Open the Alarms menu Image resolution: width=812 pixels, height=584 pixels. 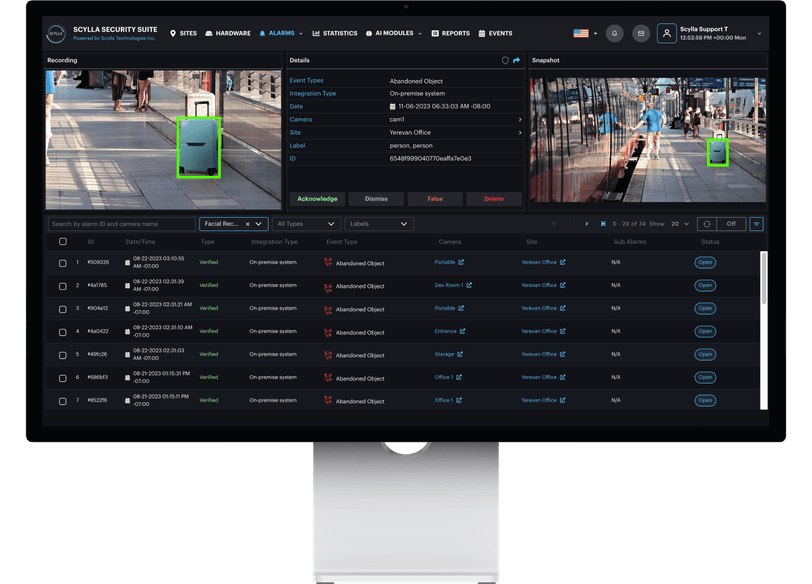pyautogui.click(x=281, y=33)
